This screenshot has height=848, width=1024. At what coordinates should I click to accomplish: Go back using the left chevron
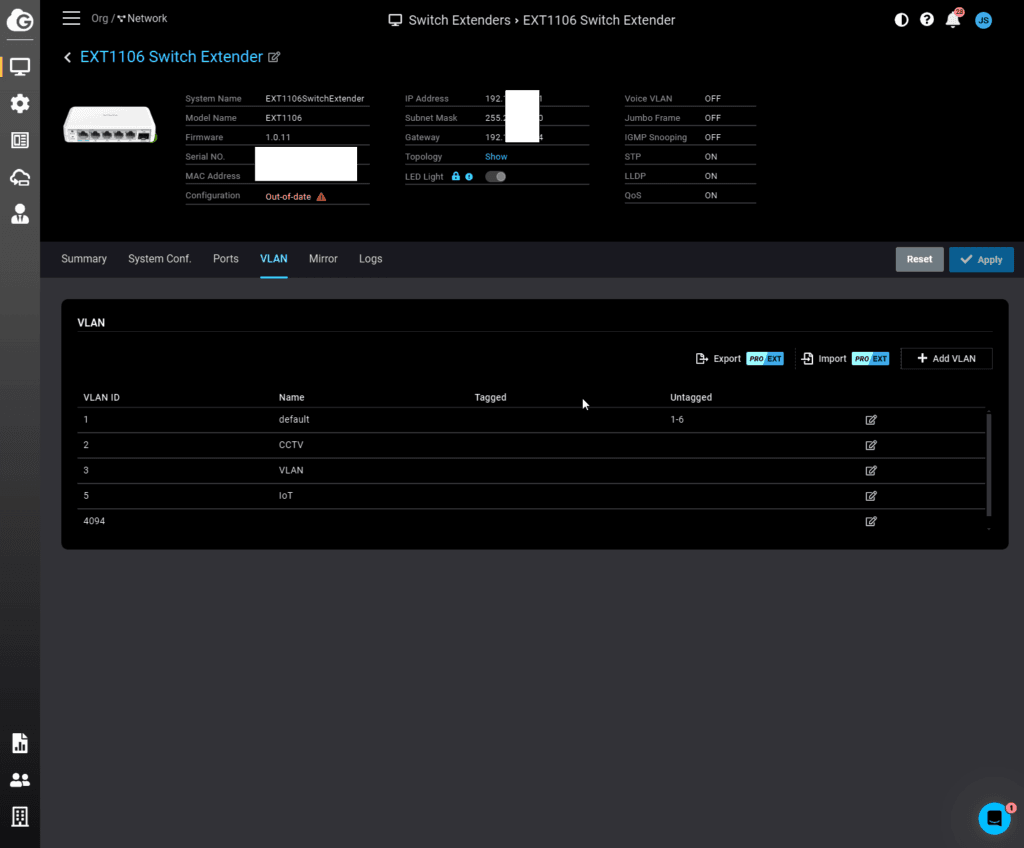[x=68, y=58]
